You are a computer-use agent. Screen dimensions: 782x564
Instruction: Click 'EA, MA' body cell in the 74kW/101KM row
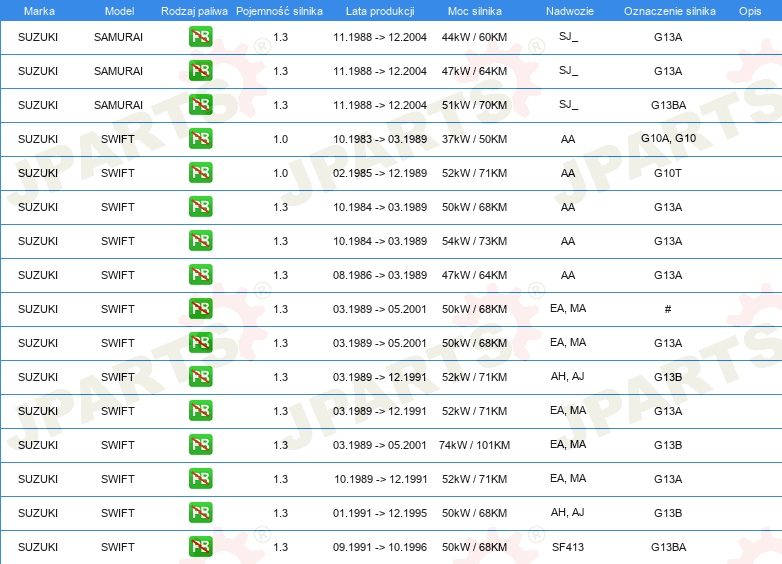point(568,445)
